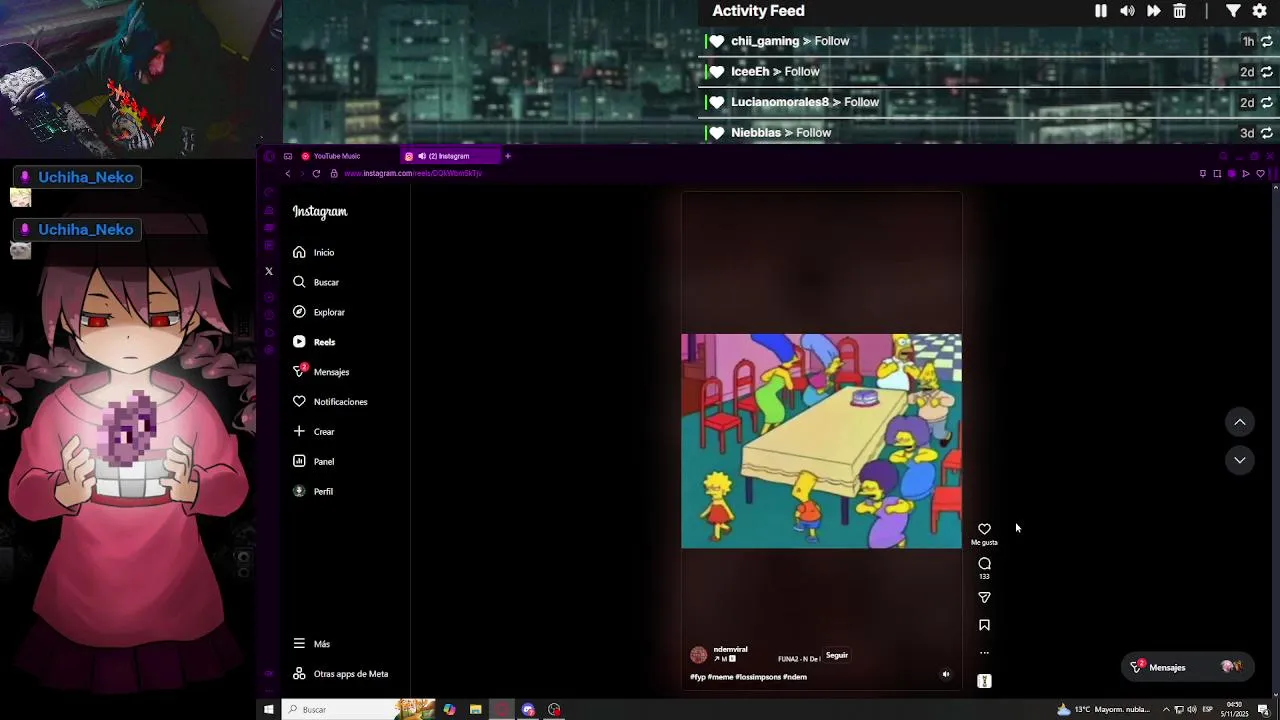
Task: Click the X (Twitter) icon in browser sidebar
Action: coord(268,271)
